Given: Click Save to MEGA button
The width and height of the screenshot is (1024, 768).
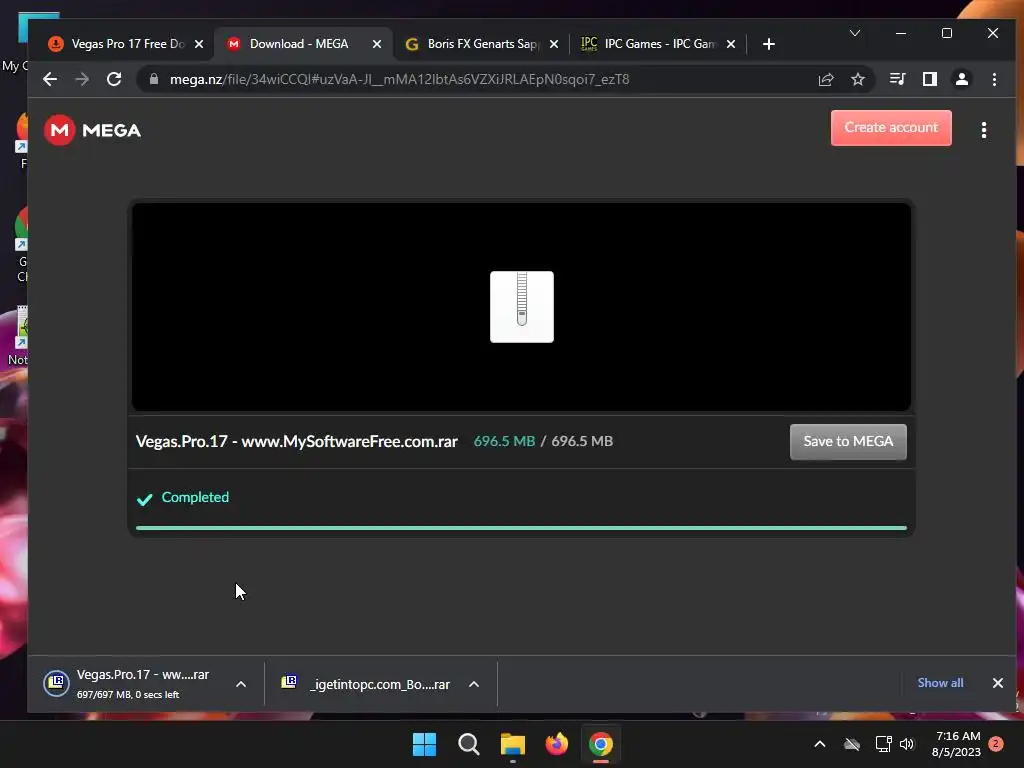Looking at the screenshot, I should point(848,441).
